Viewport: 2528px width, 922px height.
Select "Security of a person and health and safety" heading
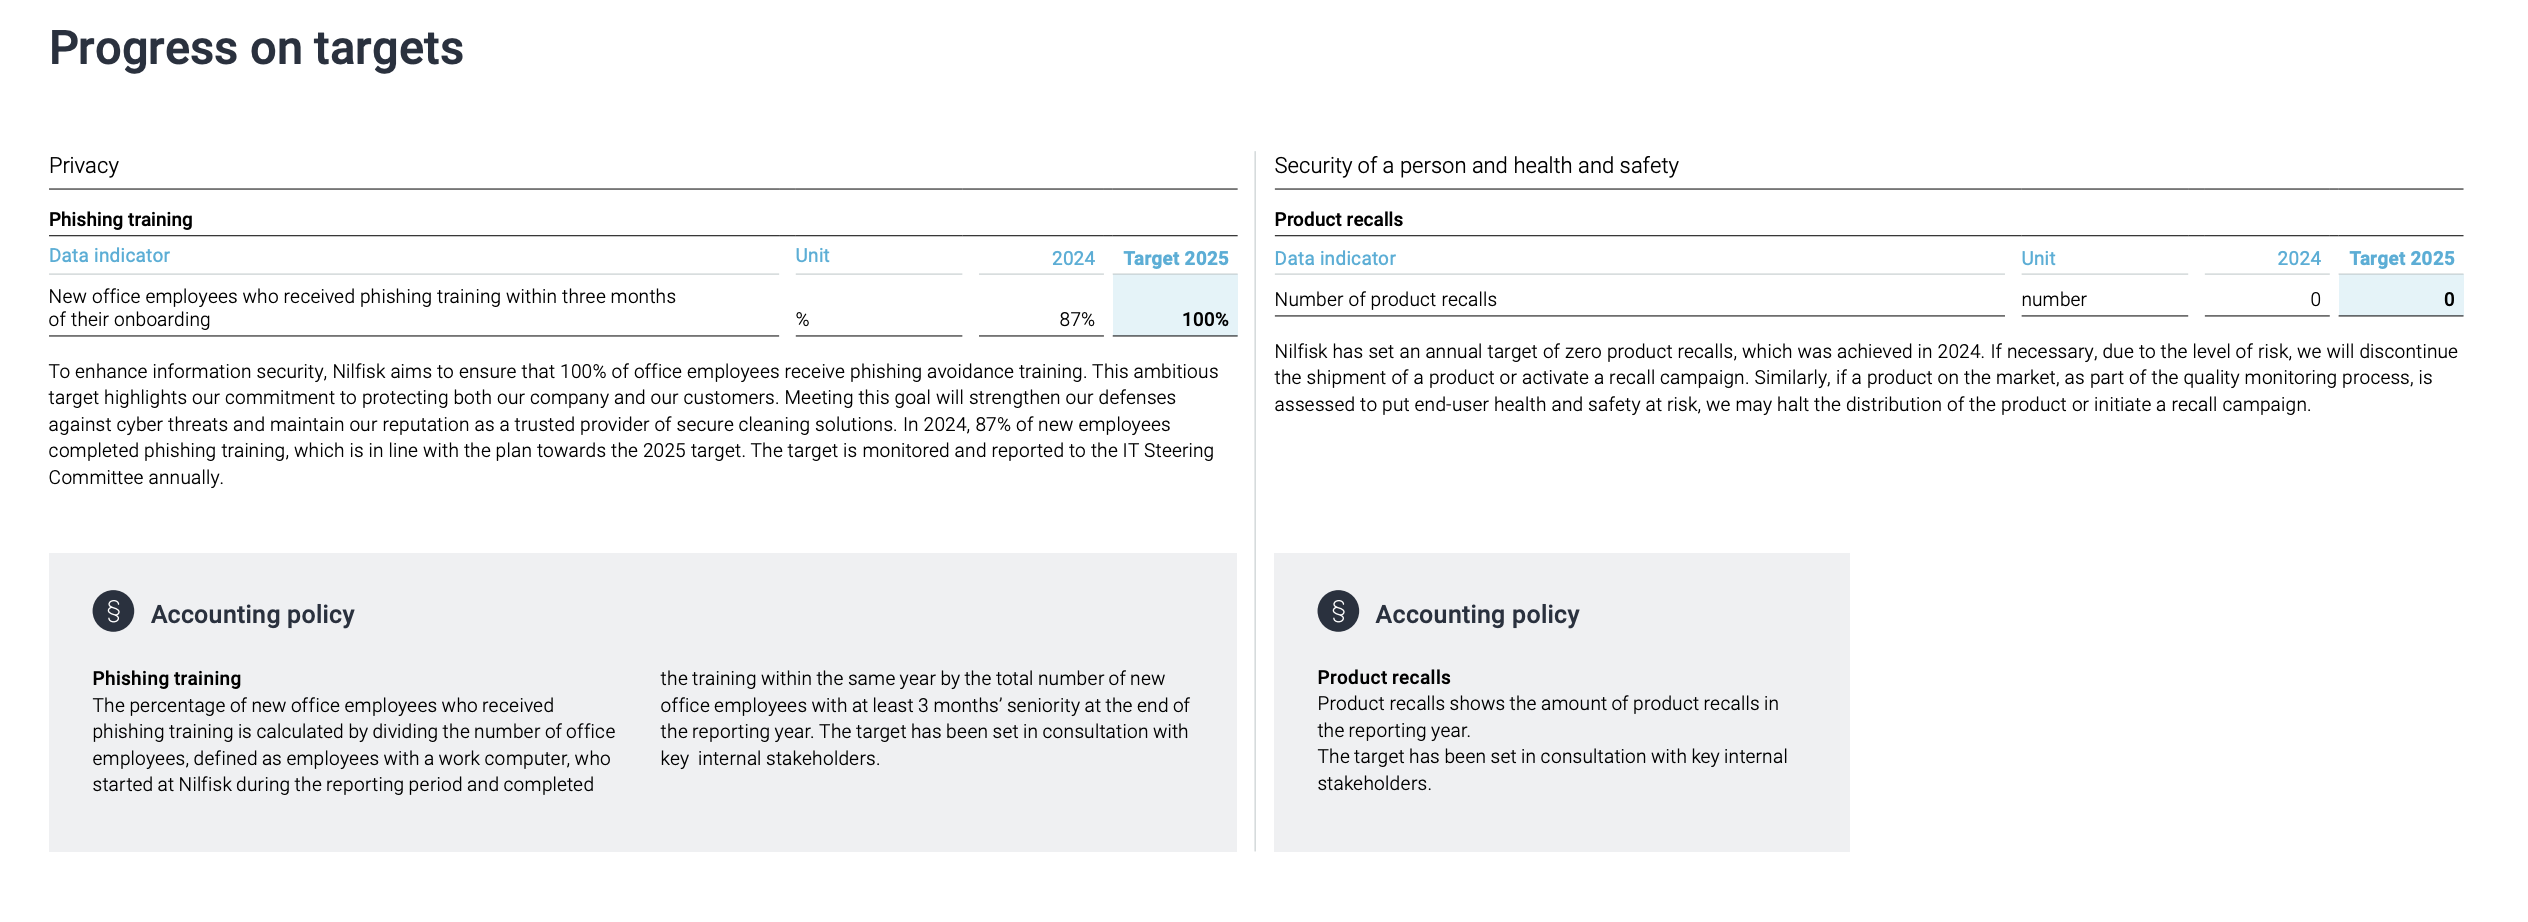[1476, 166]
